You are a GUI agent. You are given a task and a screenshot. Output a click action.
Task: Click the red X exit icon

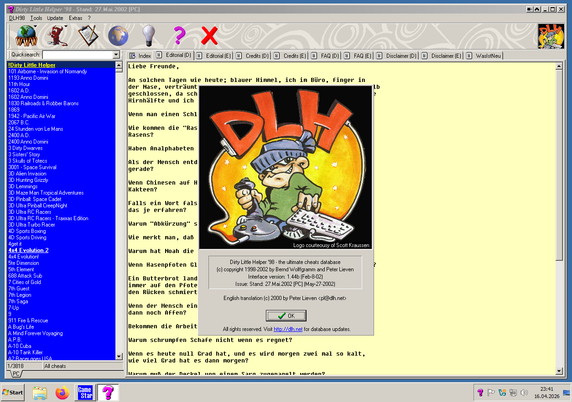click(209, 36)
